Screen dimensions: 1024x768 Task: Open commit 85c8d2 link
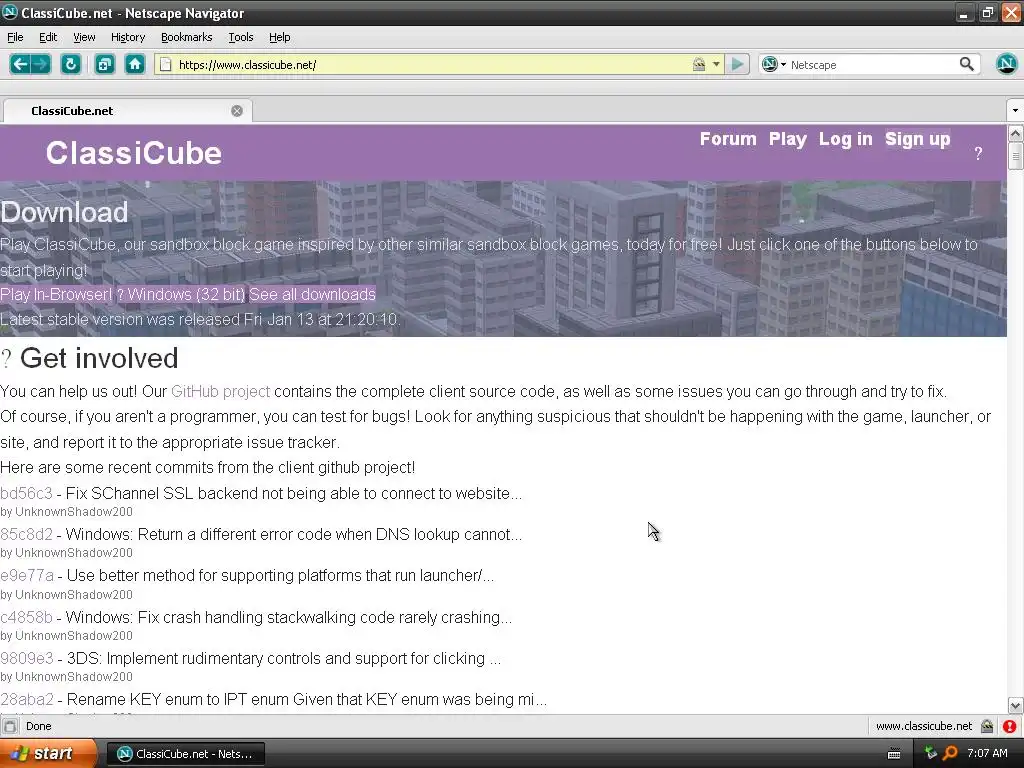26,534
